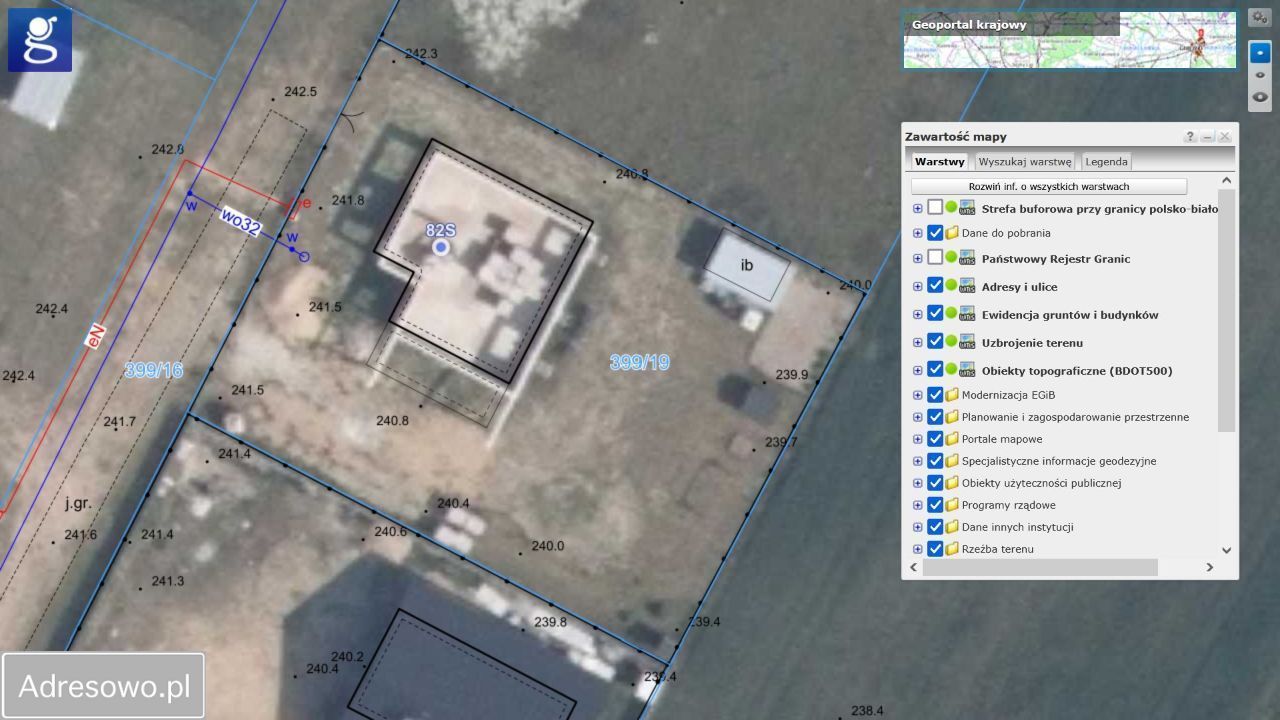
Task: Toggle Ewidencja gruntów i budynków checkbox
Action: (x=935, y=314)
